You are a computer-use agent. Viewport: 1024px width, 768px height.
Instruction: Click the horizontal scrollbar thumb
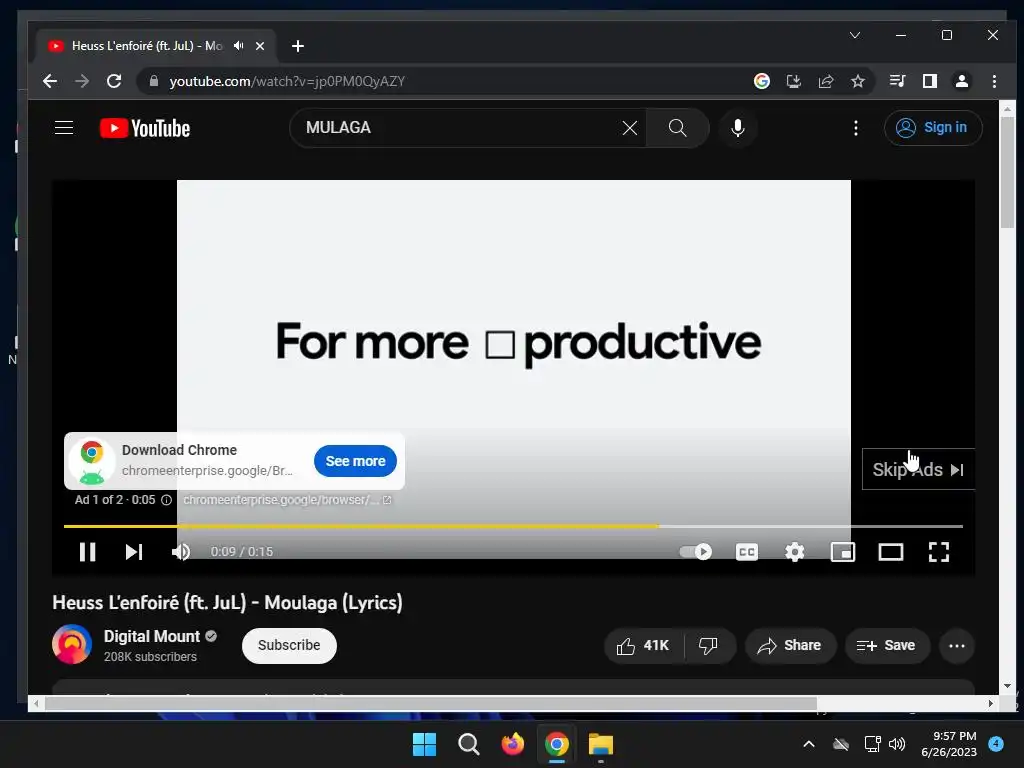click(x=430, y=703)
